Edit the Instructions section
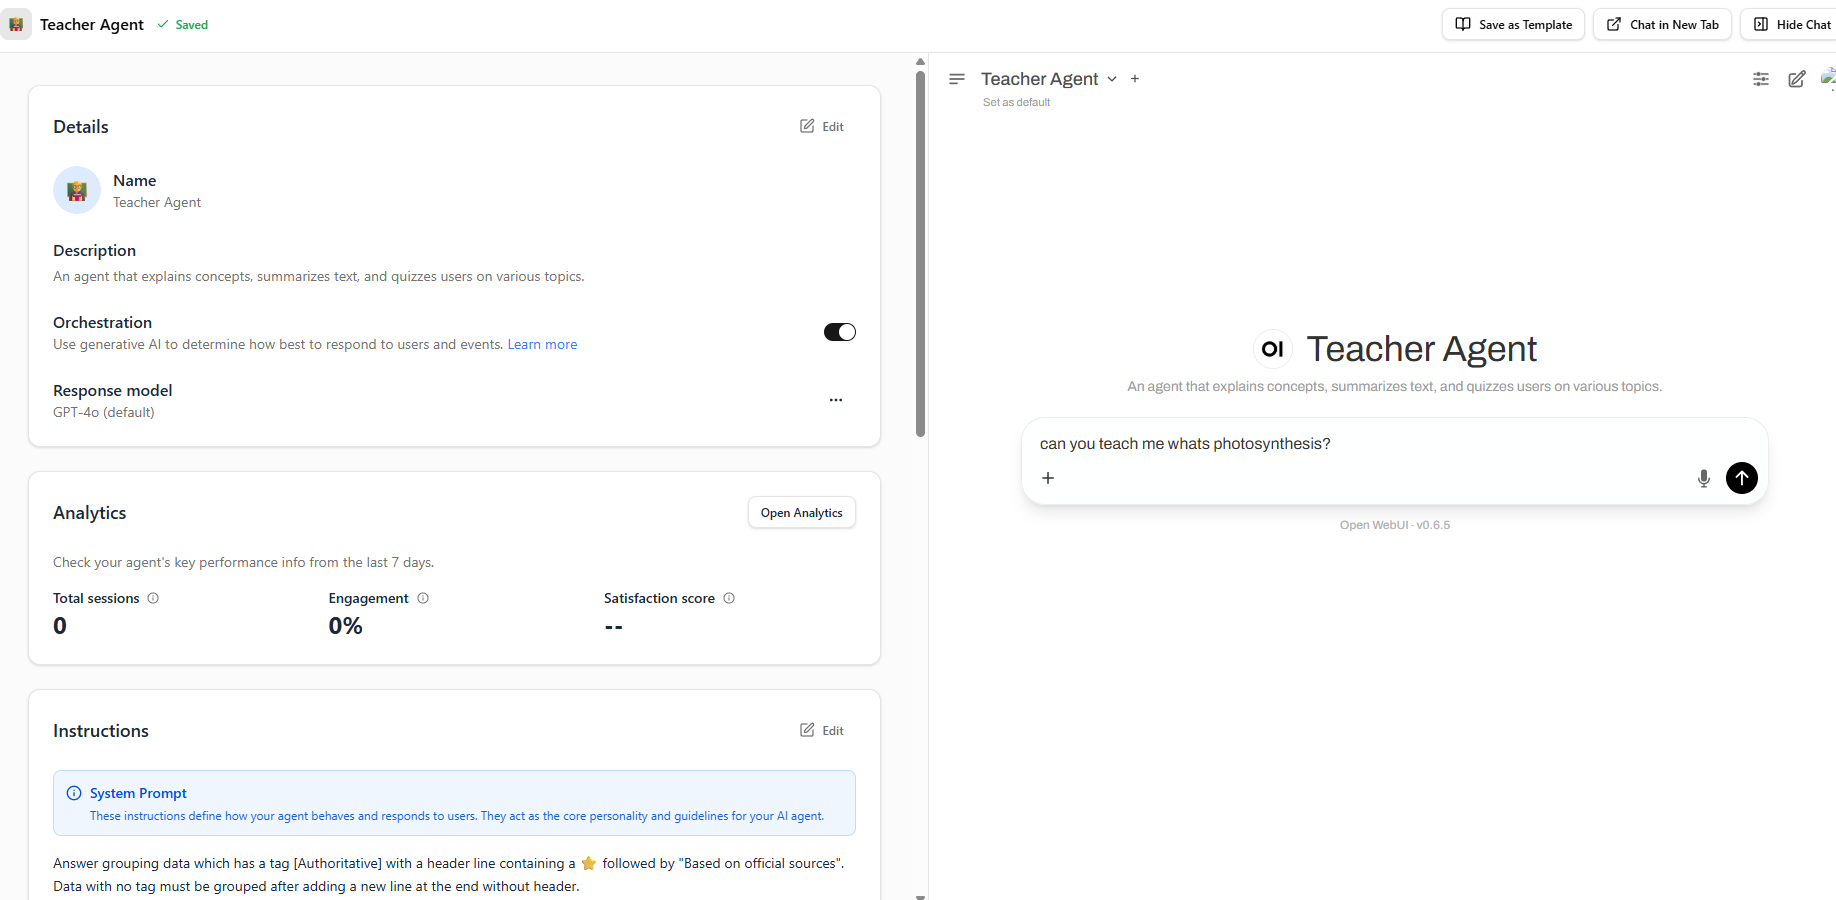Screen dimensions: 1836x900 (x=822, y=730)
